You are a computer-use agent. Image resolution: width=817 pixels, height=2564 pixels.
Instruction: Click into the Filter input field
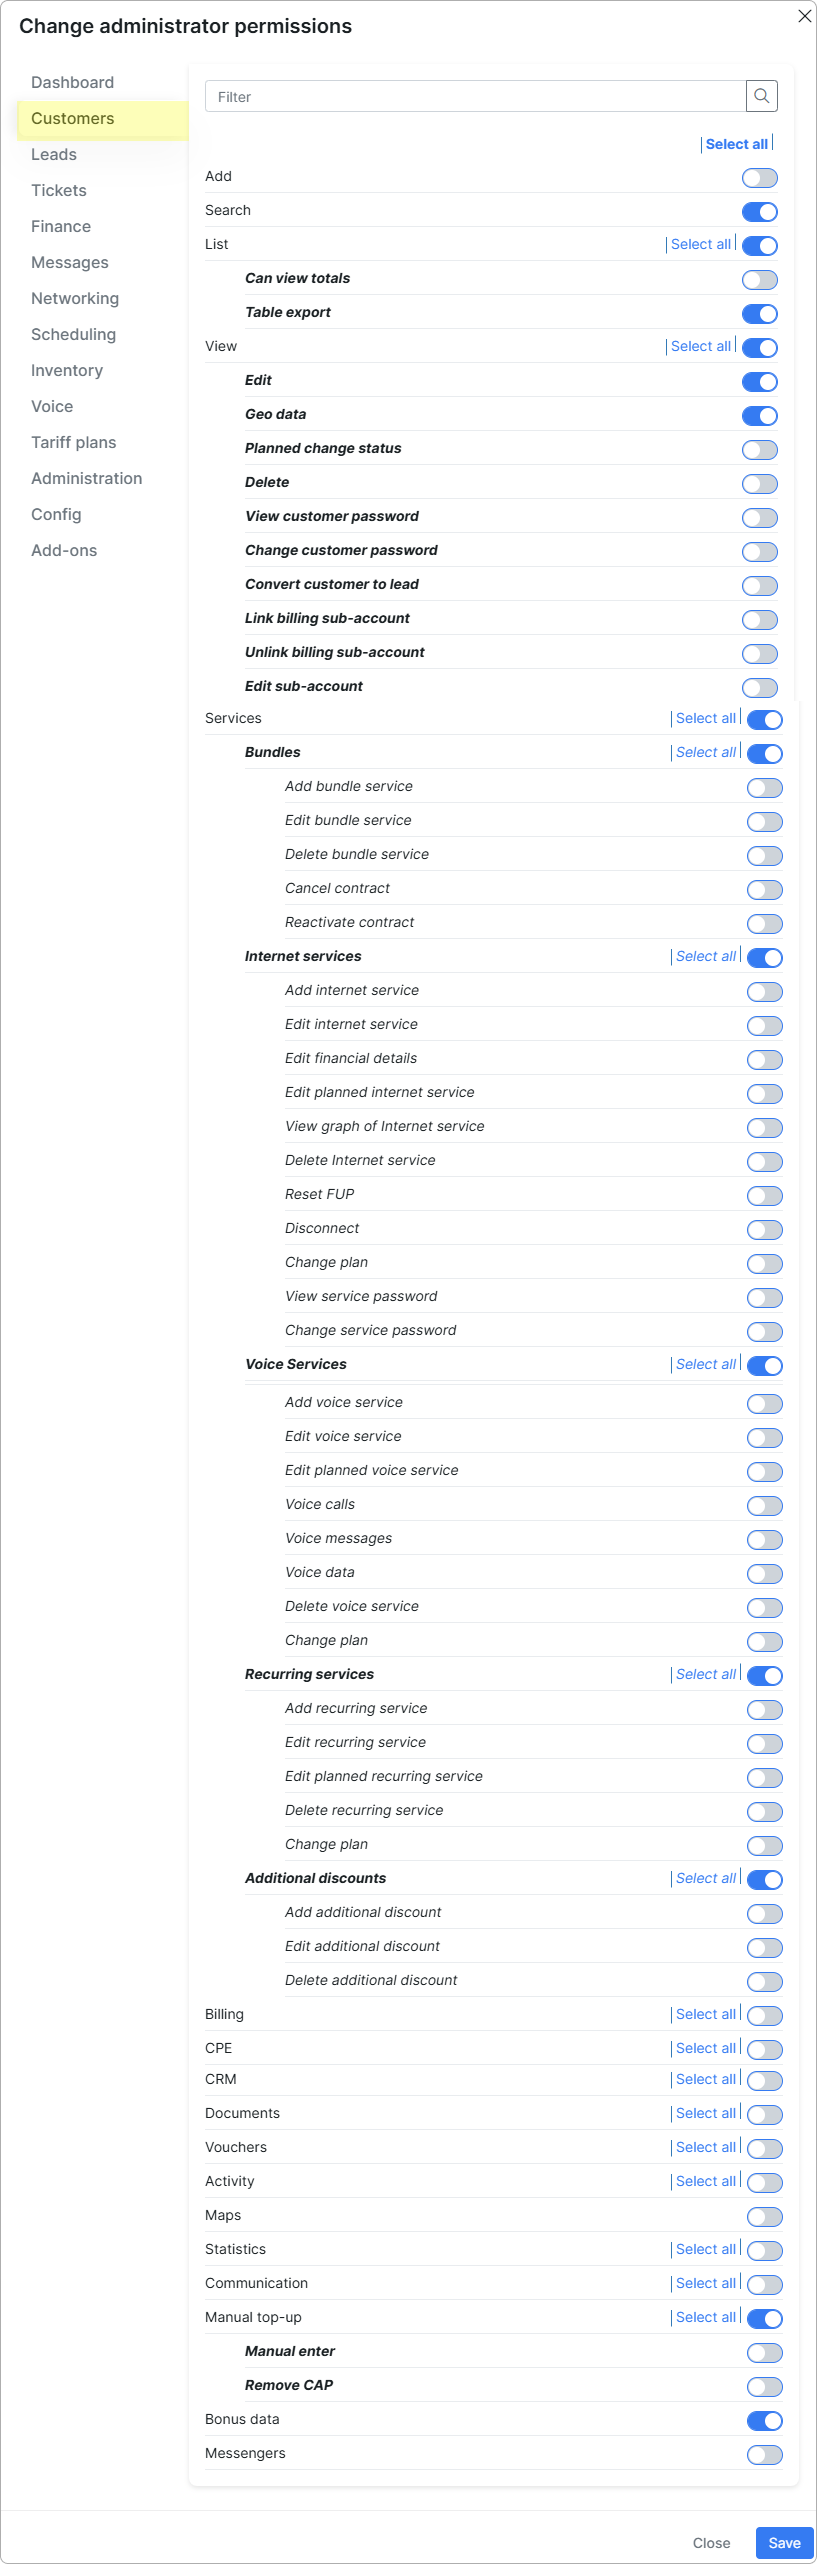[476, 96]
